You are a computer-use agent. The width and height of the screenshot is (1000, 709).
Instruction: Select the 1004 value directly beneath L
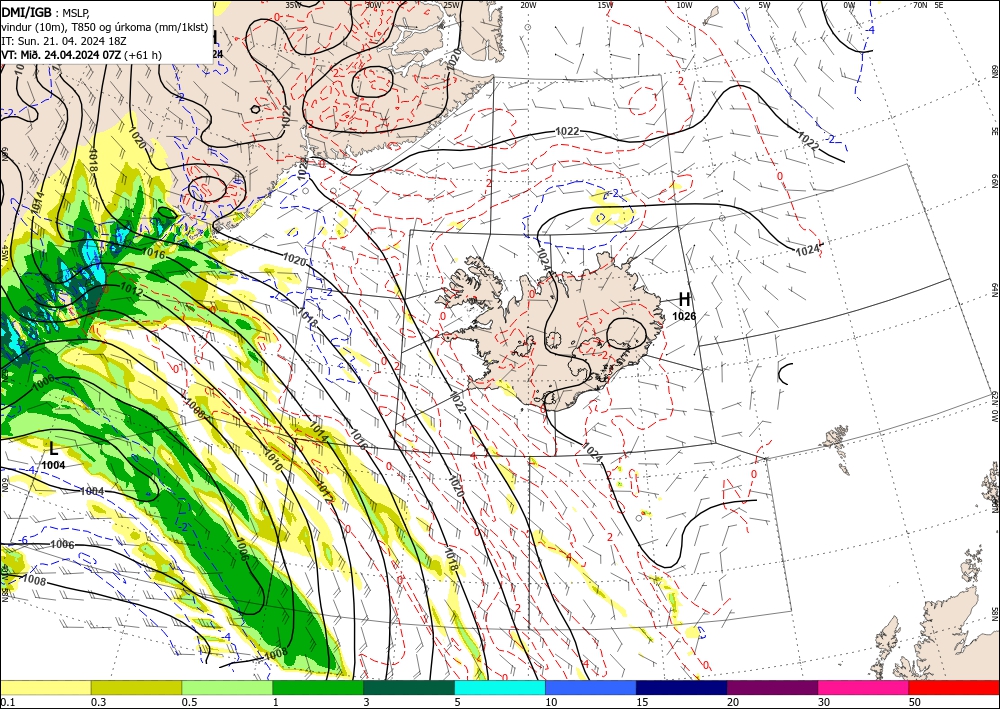pos(54,465)
